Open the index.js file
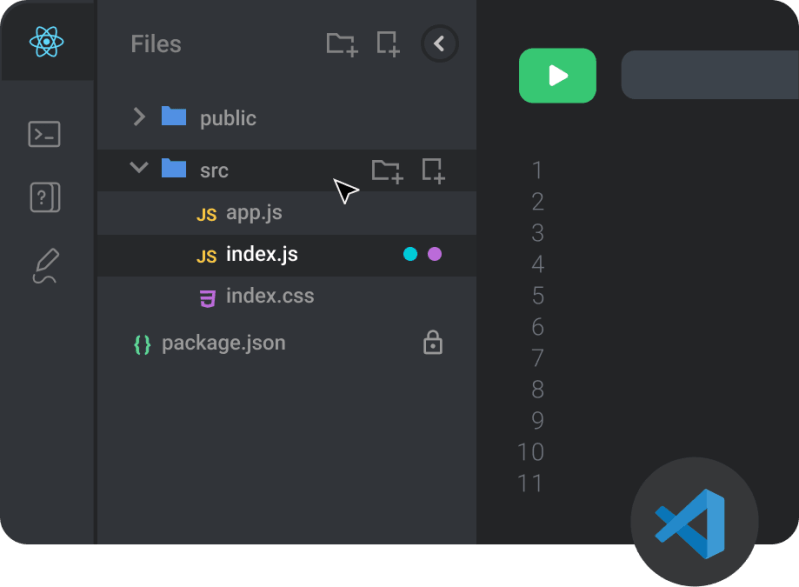 tap(287, 255)
